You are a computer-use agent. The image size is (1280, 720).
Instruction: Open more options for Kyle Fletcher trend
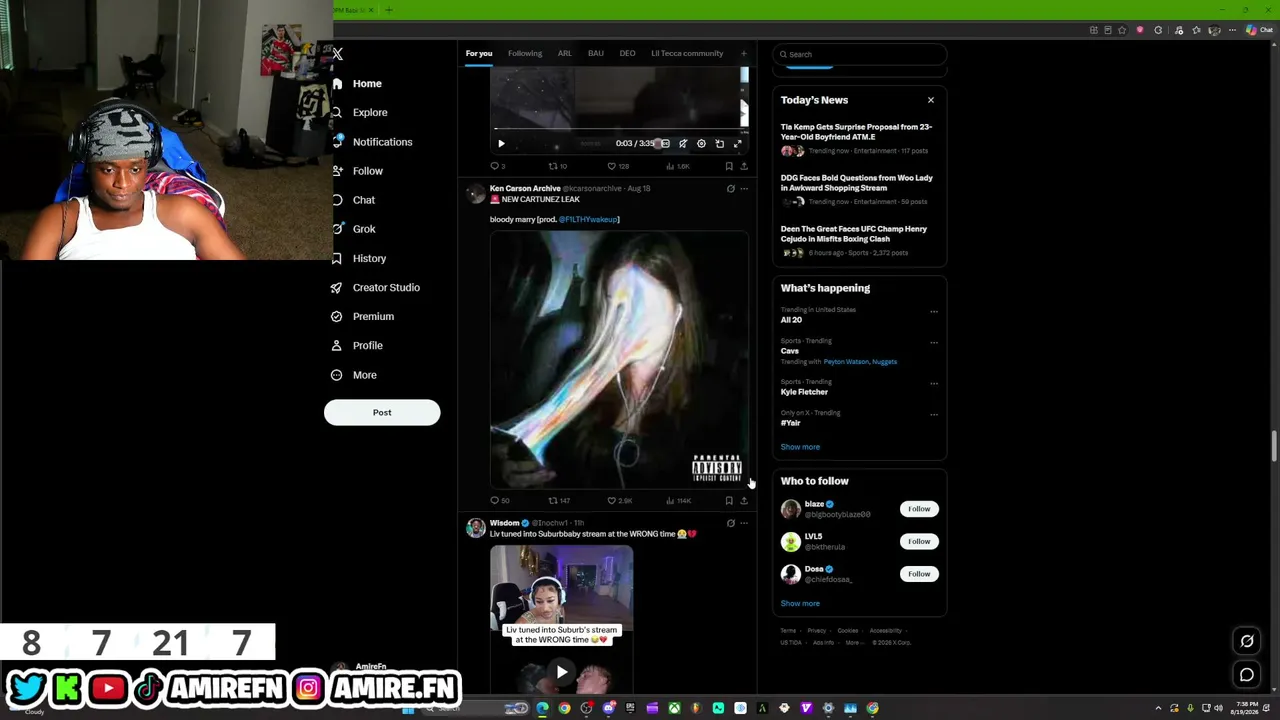(934, 383)
